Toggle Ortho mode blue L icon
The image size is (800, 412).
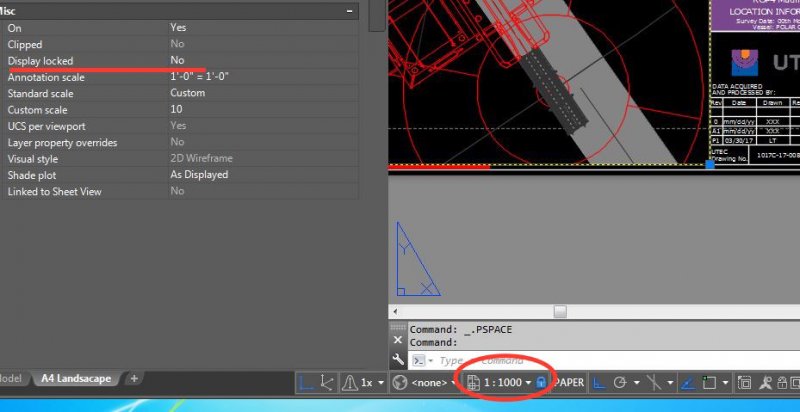click(598, 382)
